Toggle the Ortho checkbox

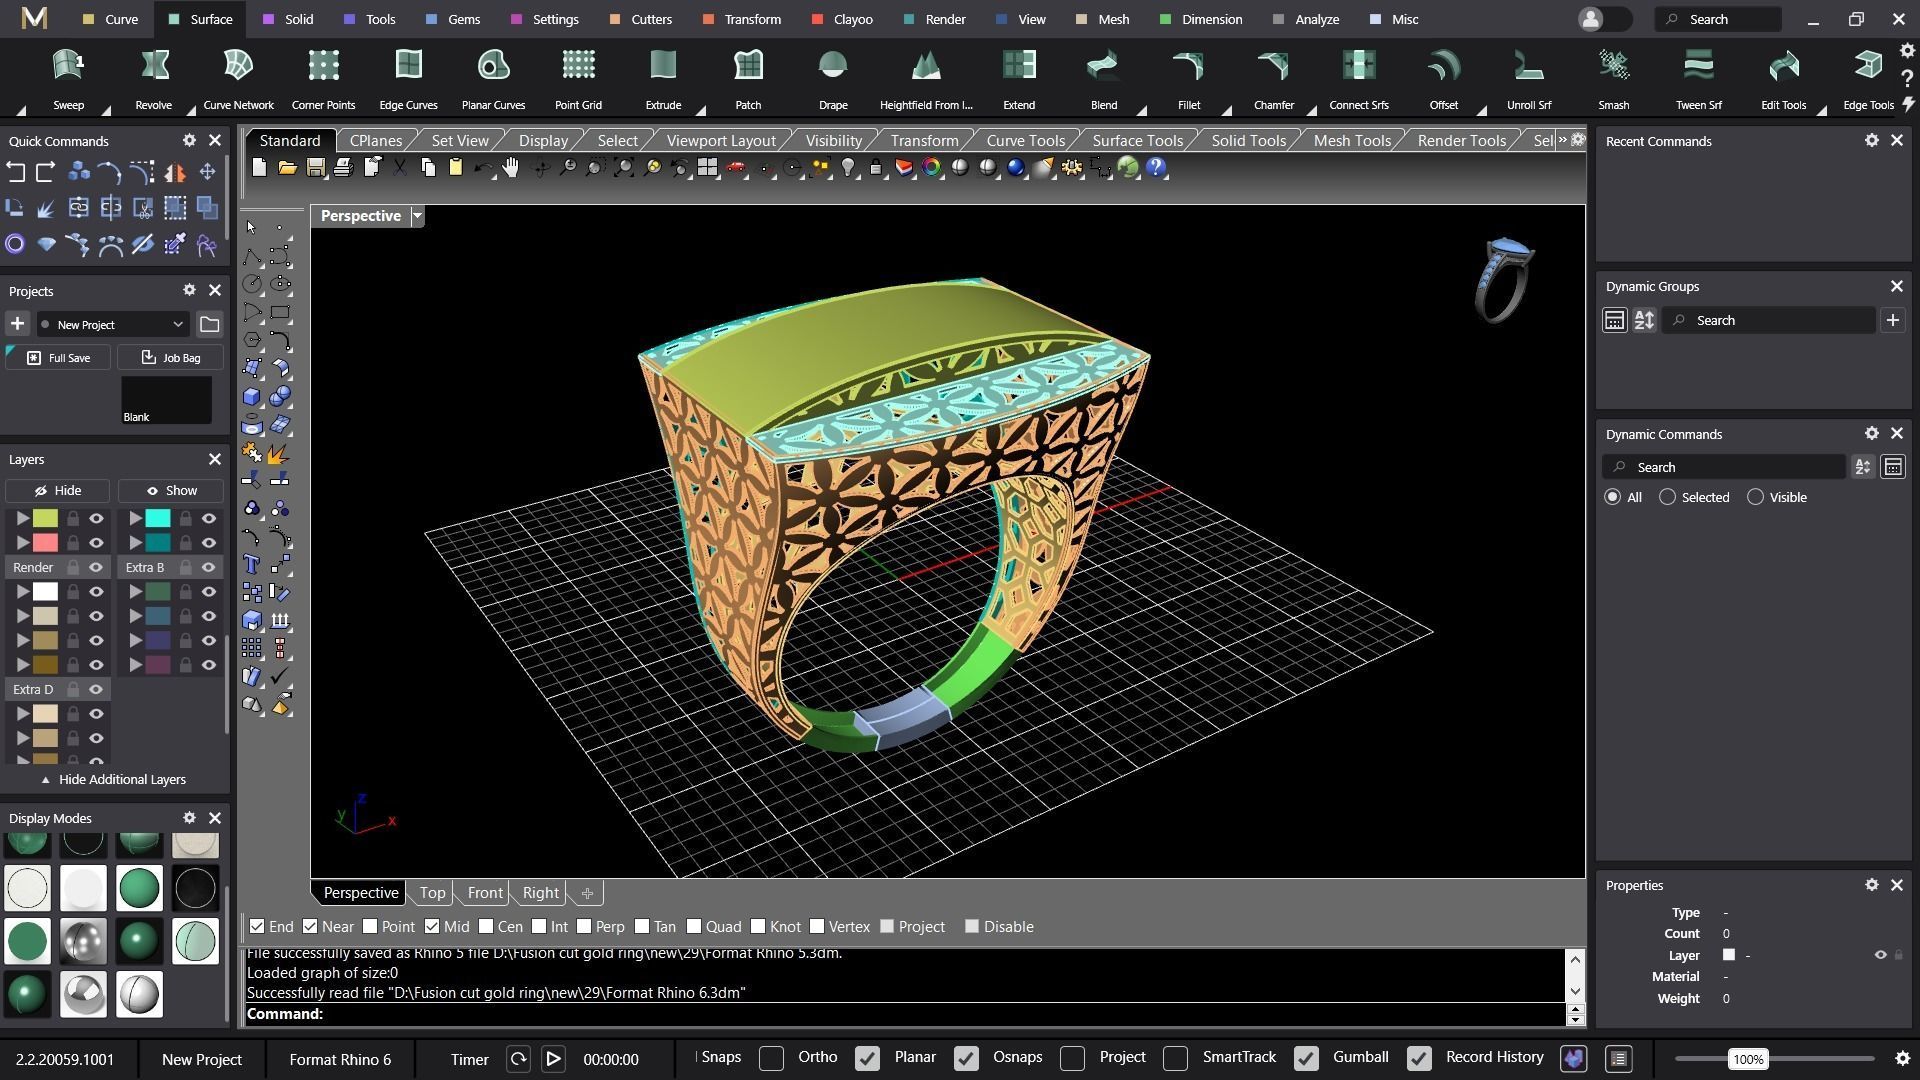coord(771,1058)
